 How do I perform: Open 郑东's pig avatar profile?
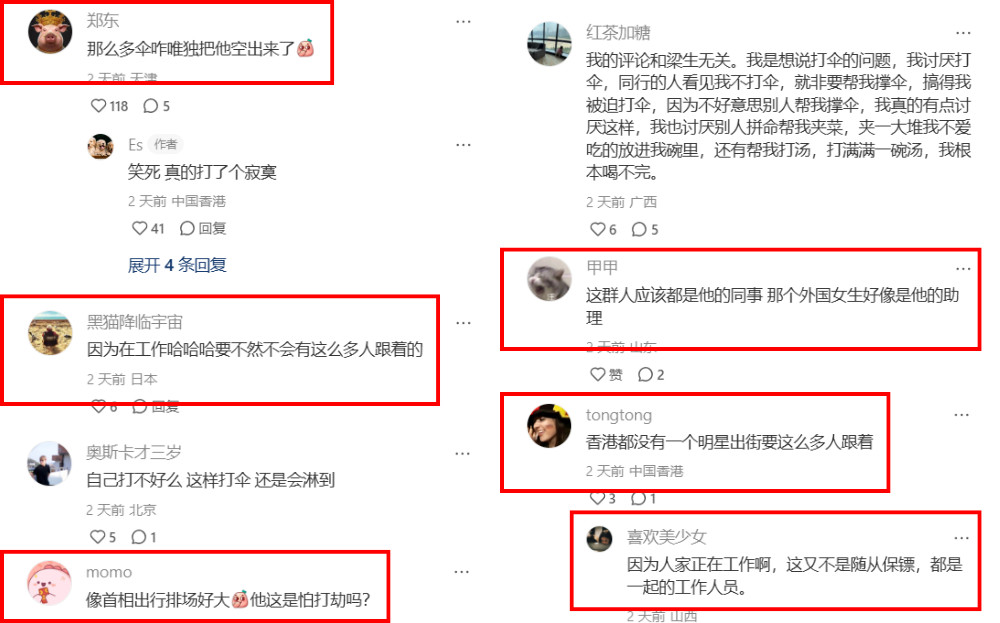(x=50, y=32)
